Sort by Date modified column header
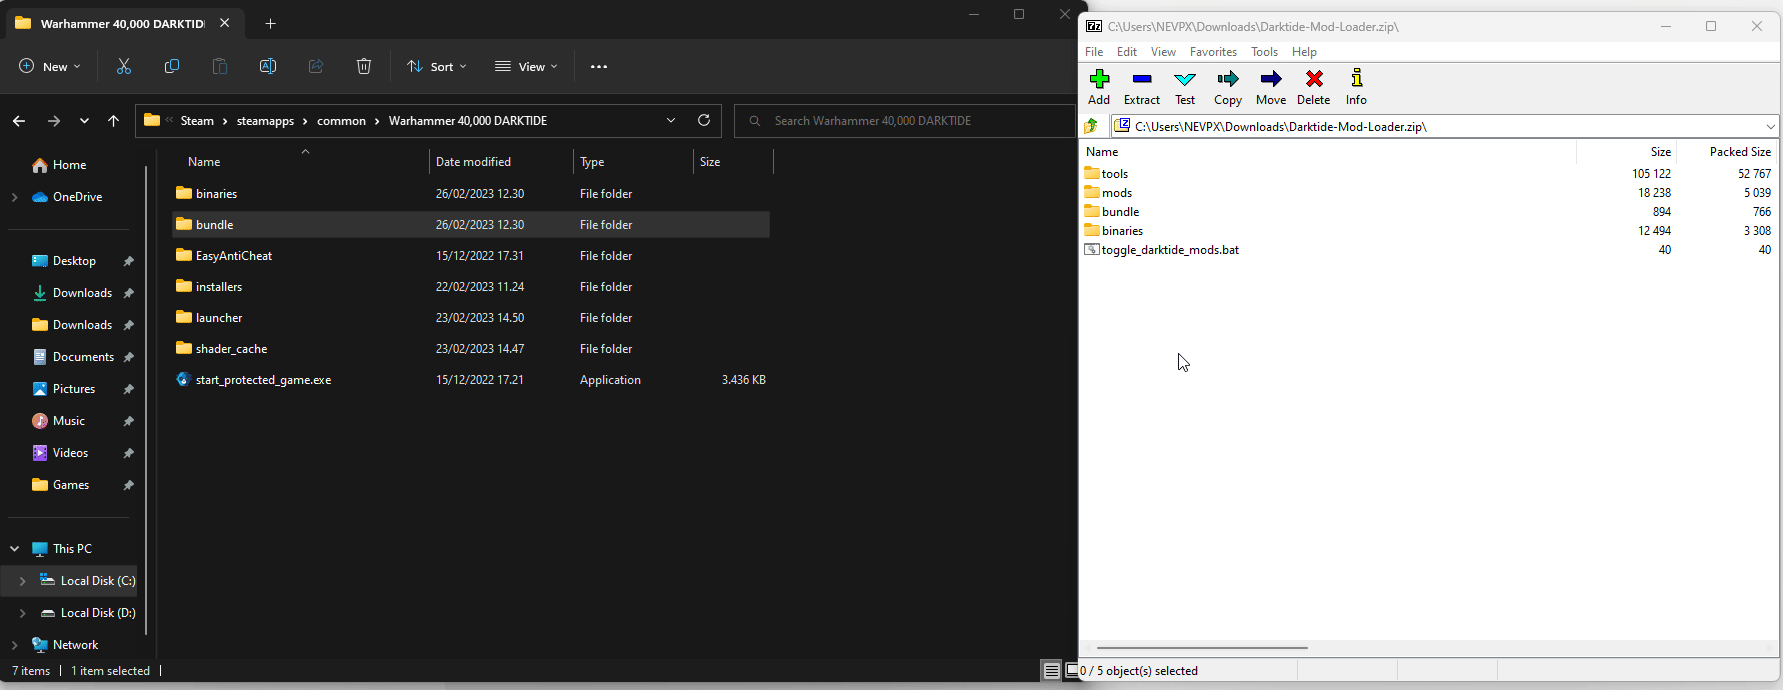 click(x=501, y=161)
